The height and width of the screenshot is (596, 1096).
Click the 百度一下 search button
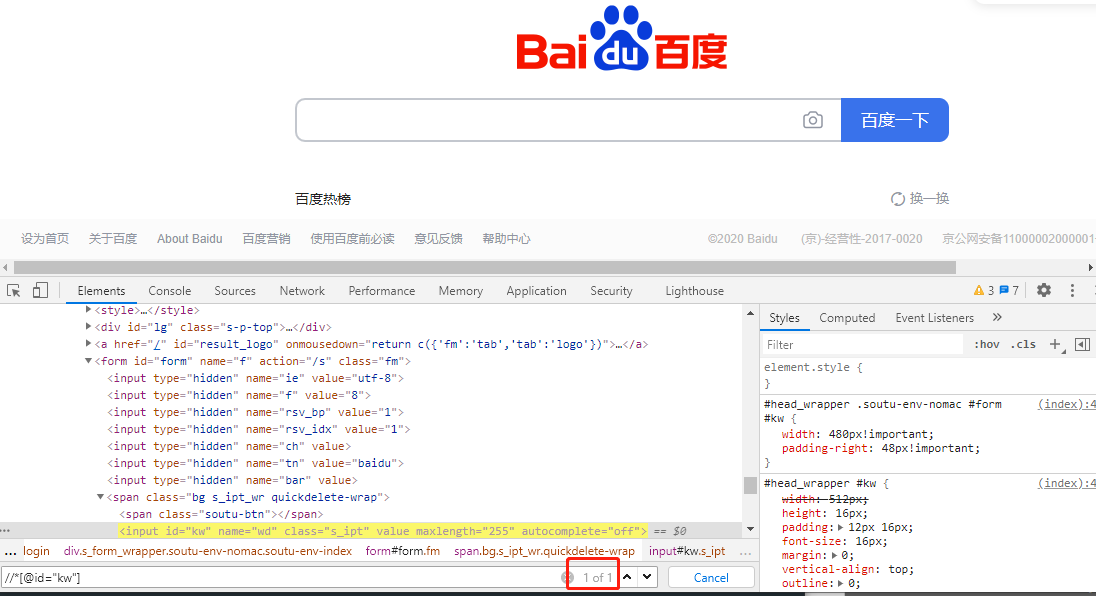(x=895, y=120)
